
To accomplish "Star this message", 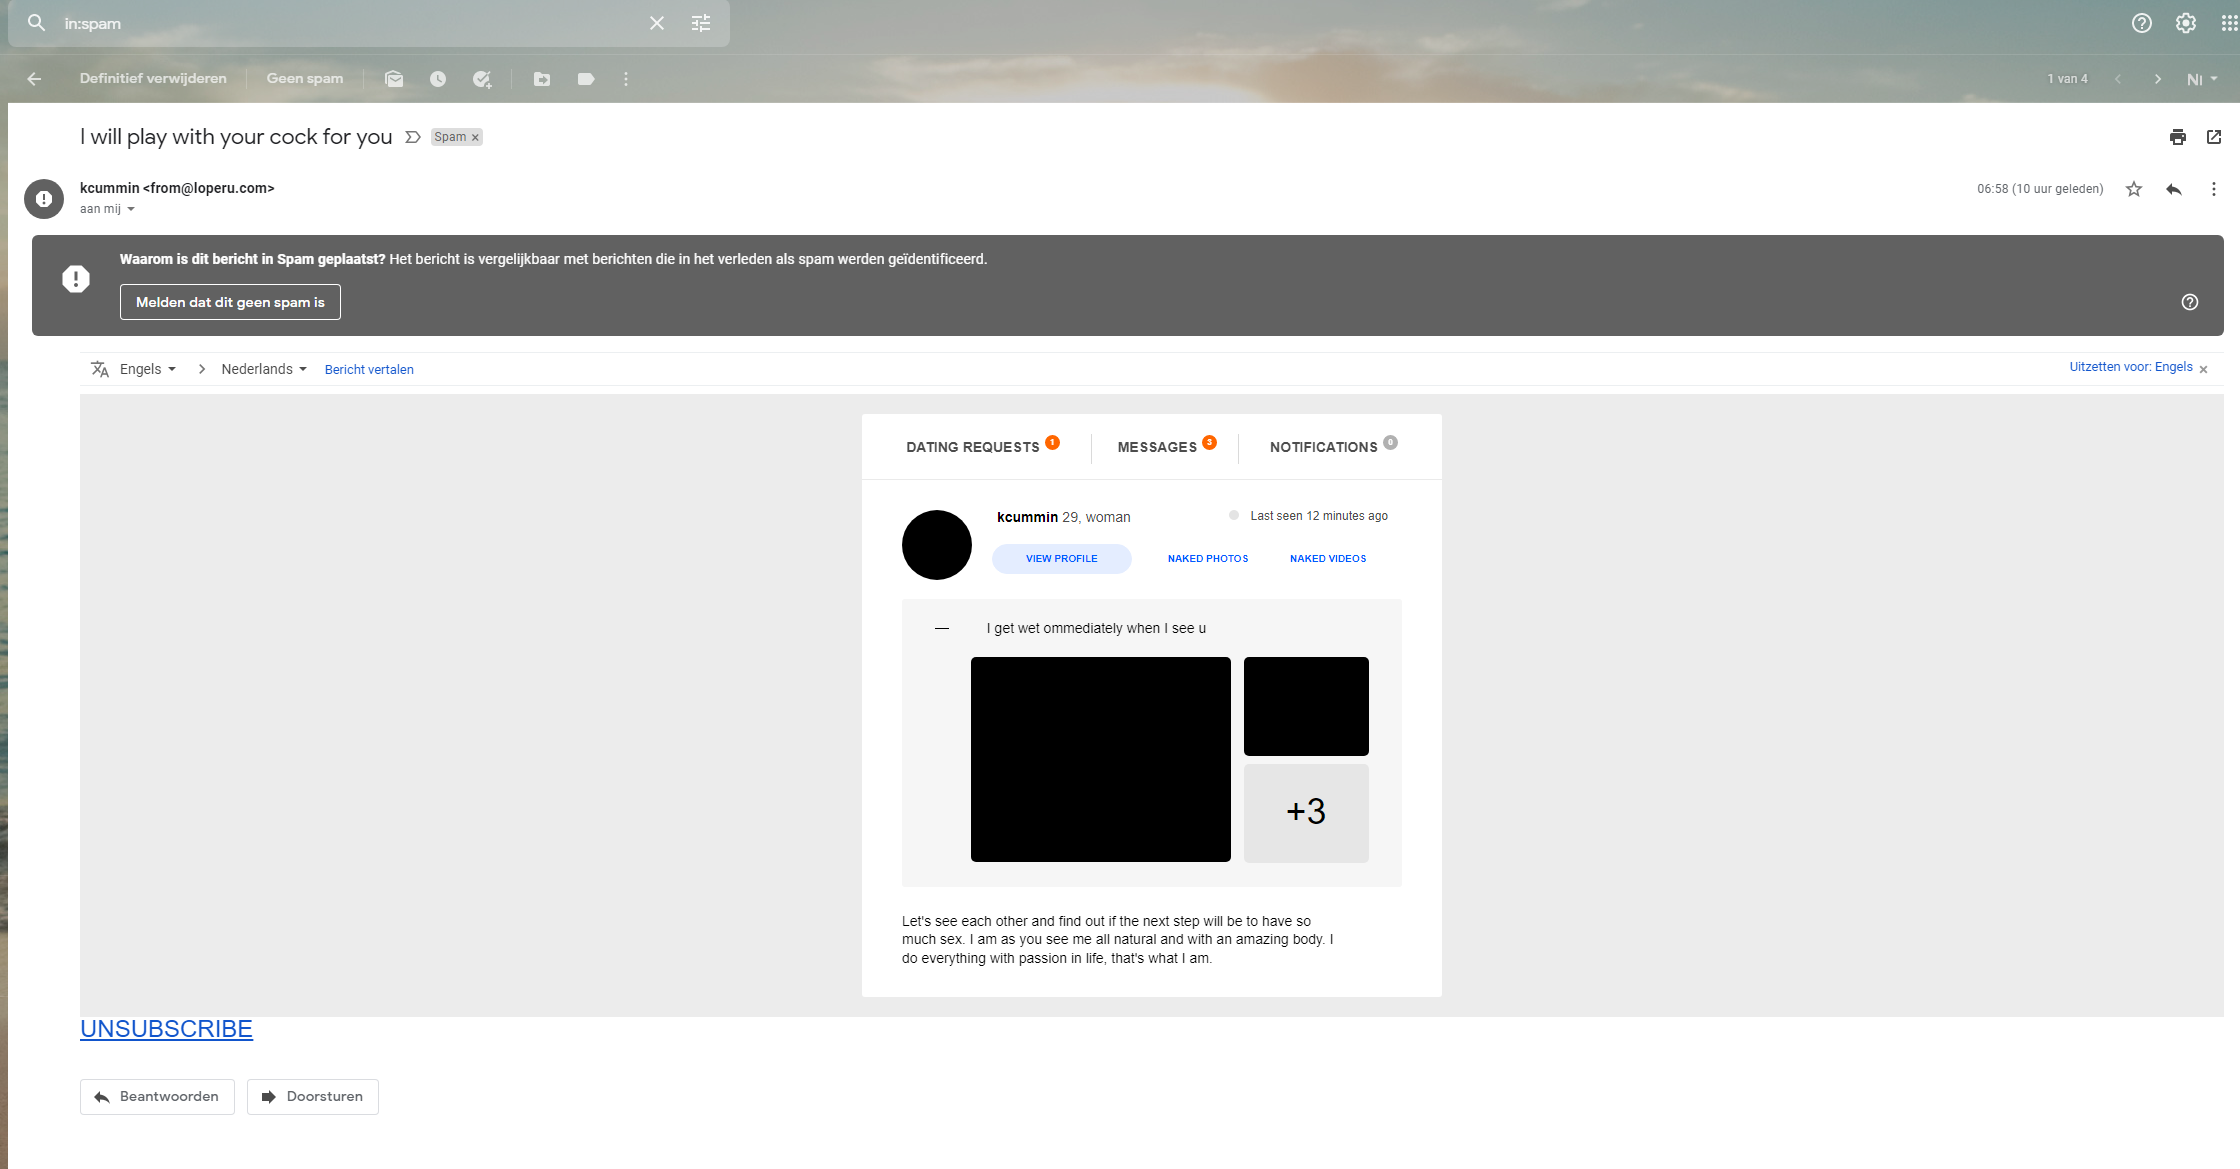I will (2134, 189).
